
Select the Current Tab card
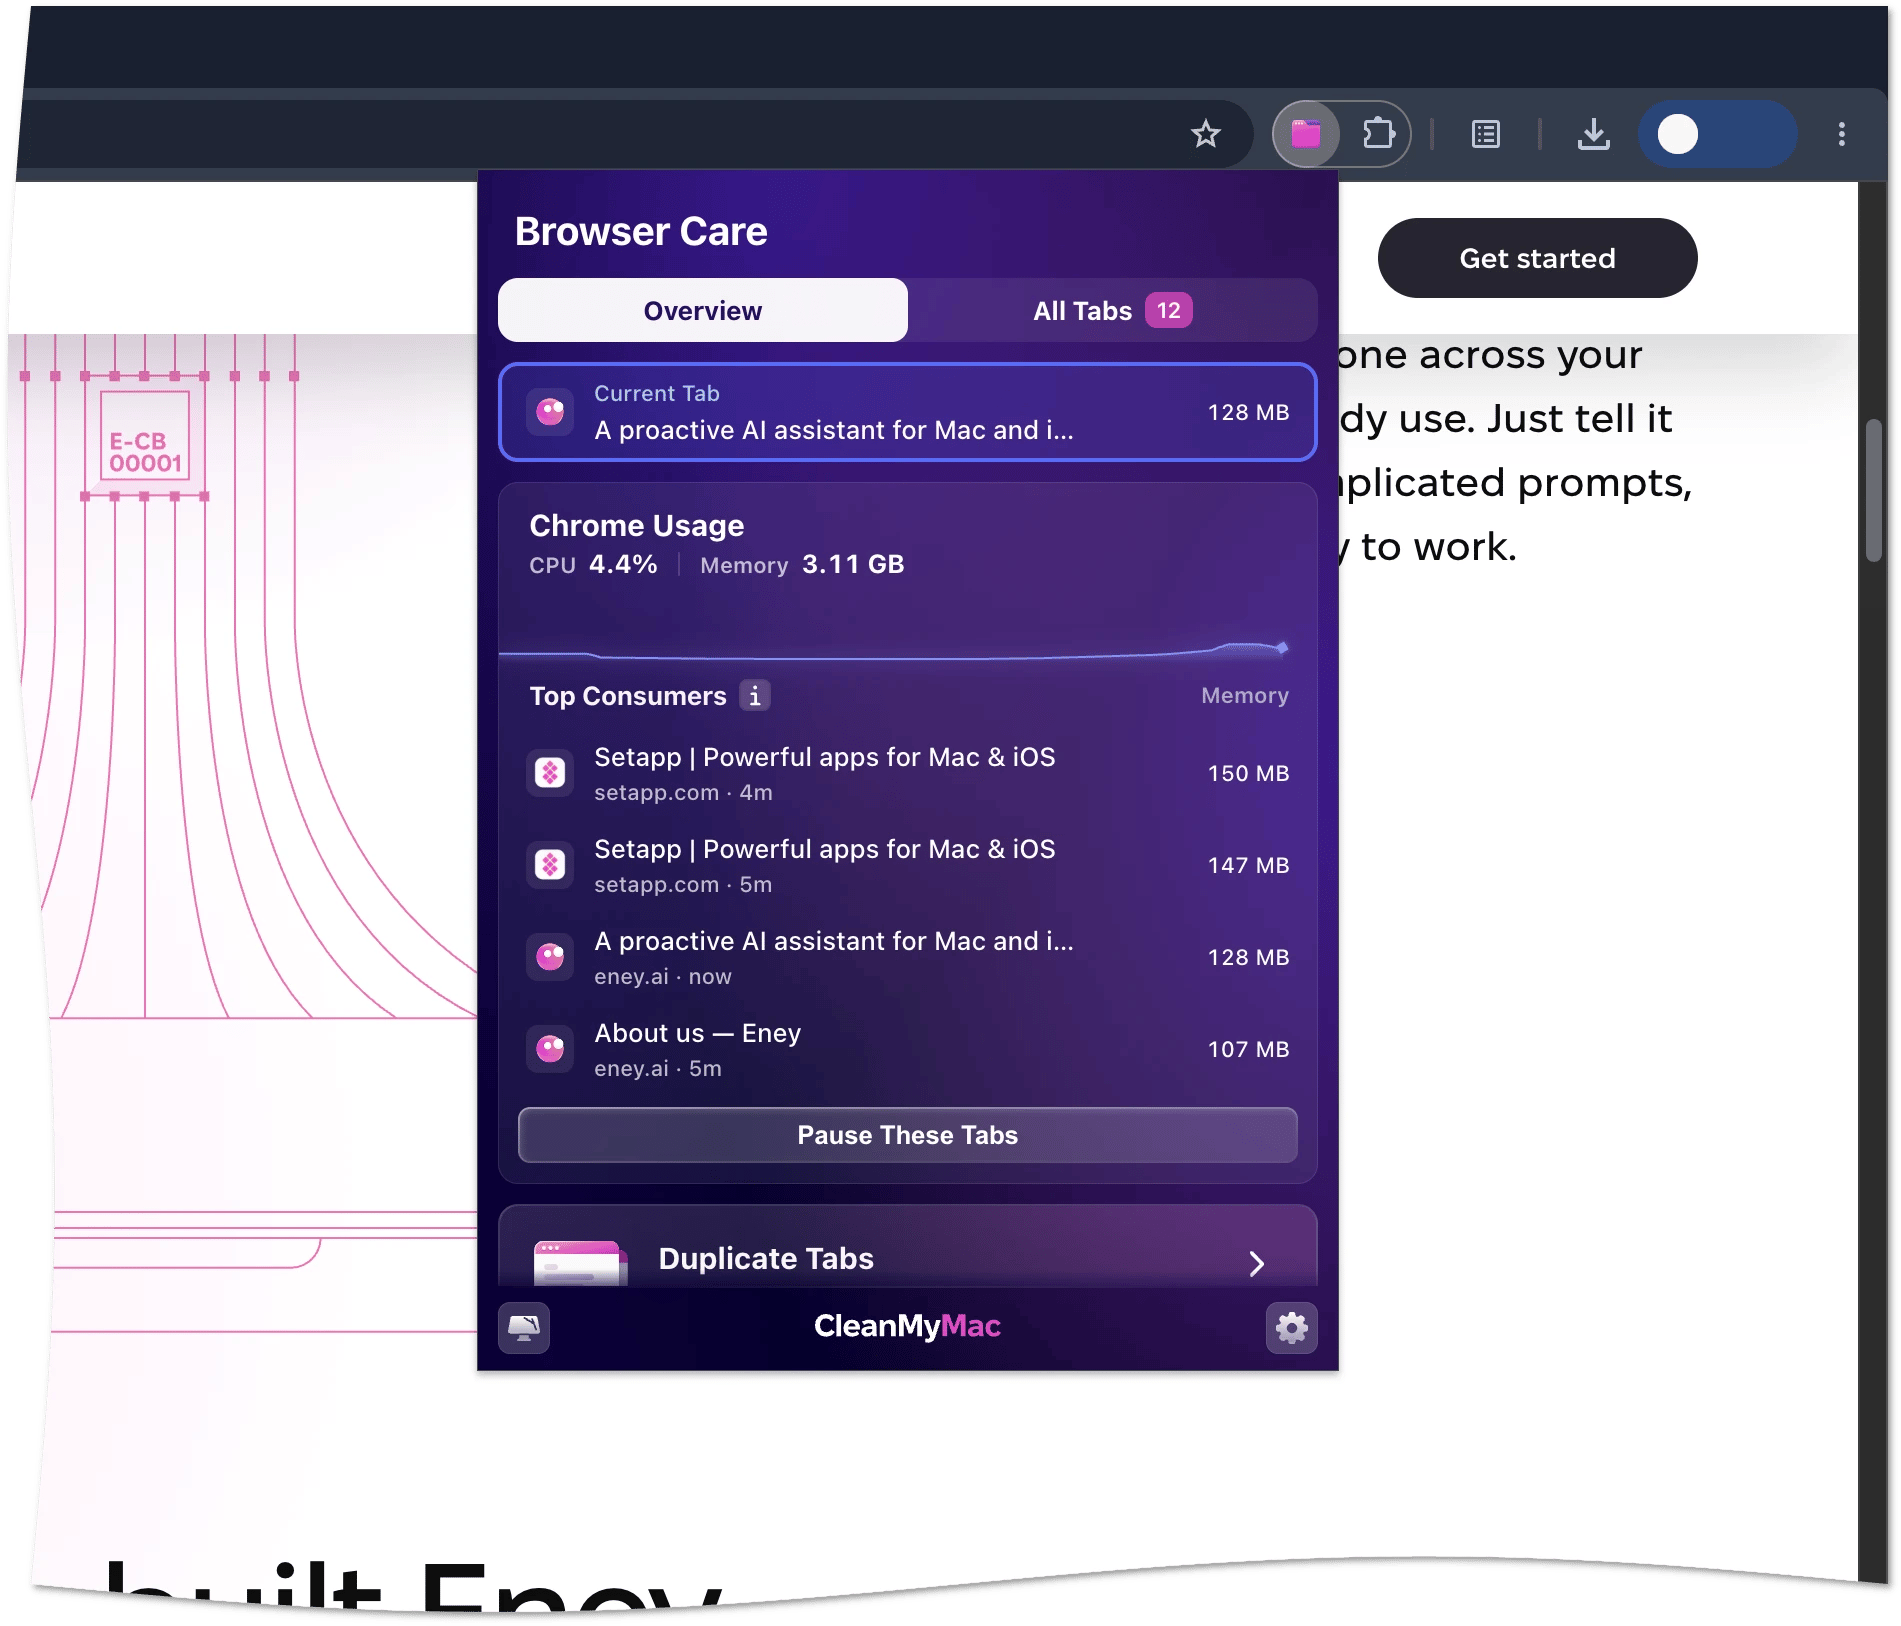click(908, 412)
